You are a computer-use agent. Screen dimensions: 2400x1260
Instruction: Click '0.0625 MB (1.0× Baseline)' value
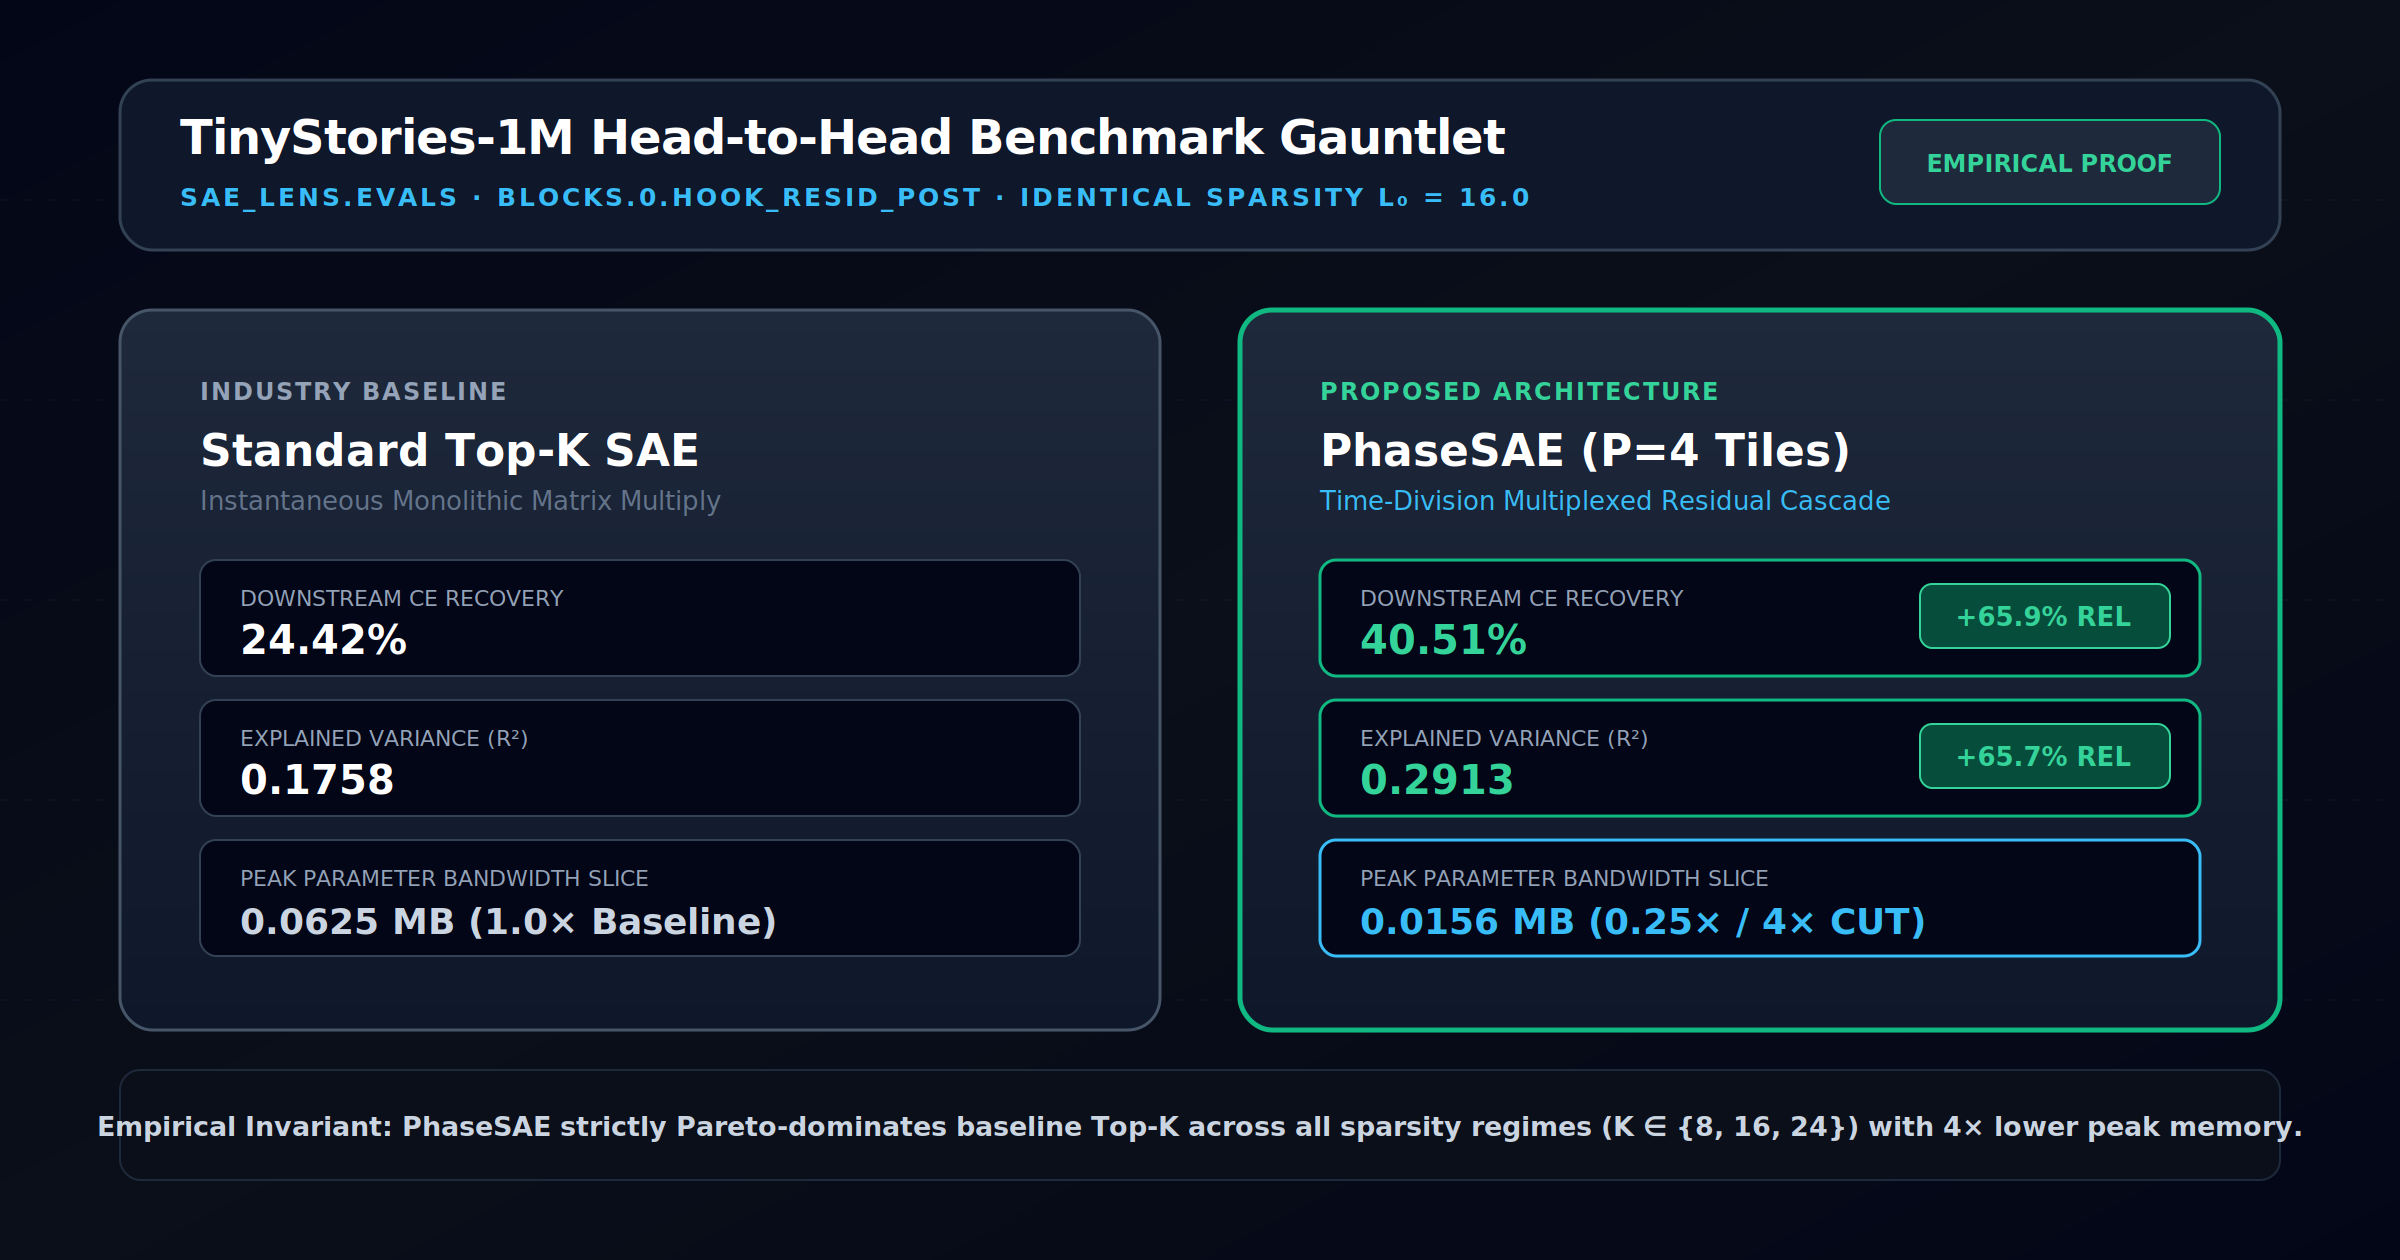[x=508, y=921]
